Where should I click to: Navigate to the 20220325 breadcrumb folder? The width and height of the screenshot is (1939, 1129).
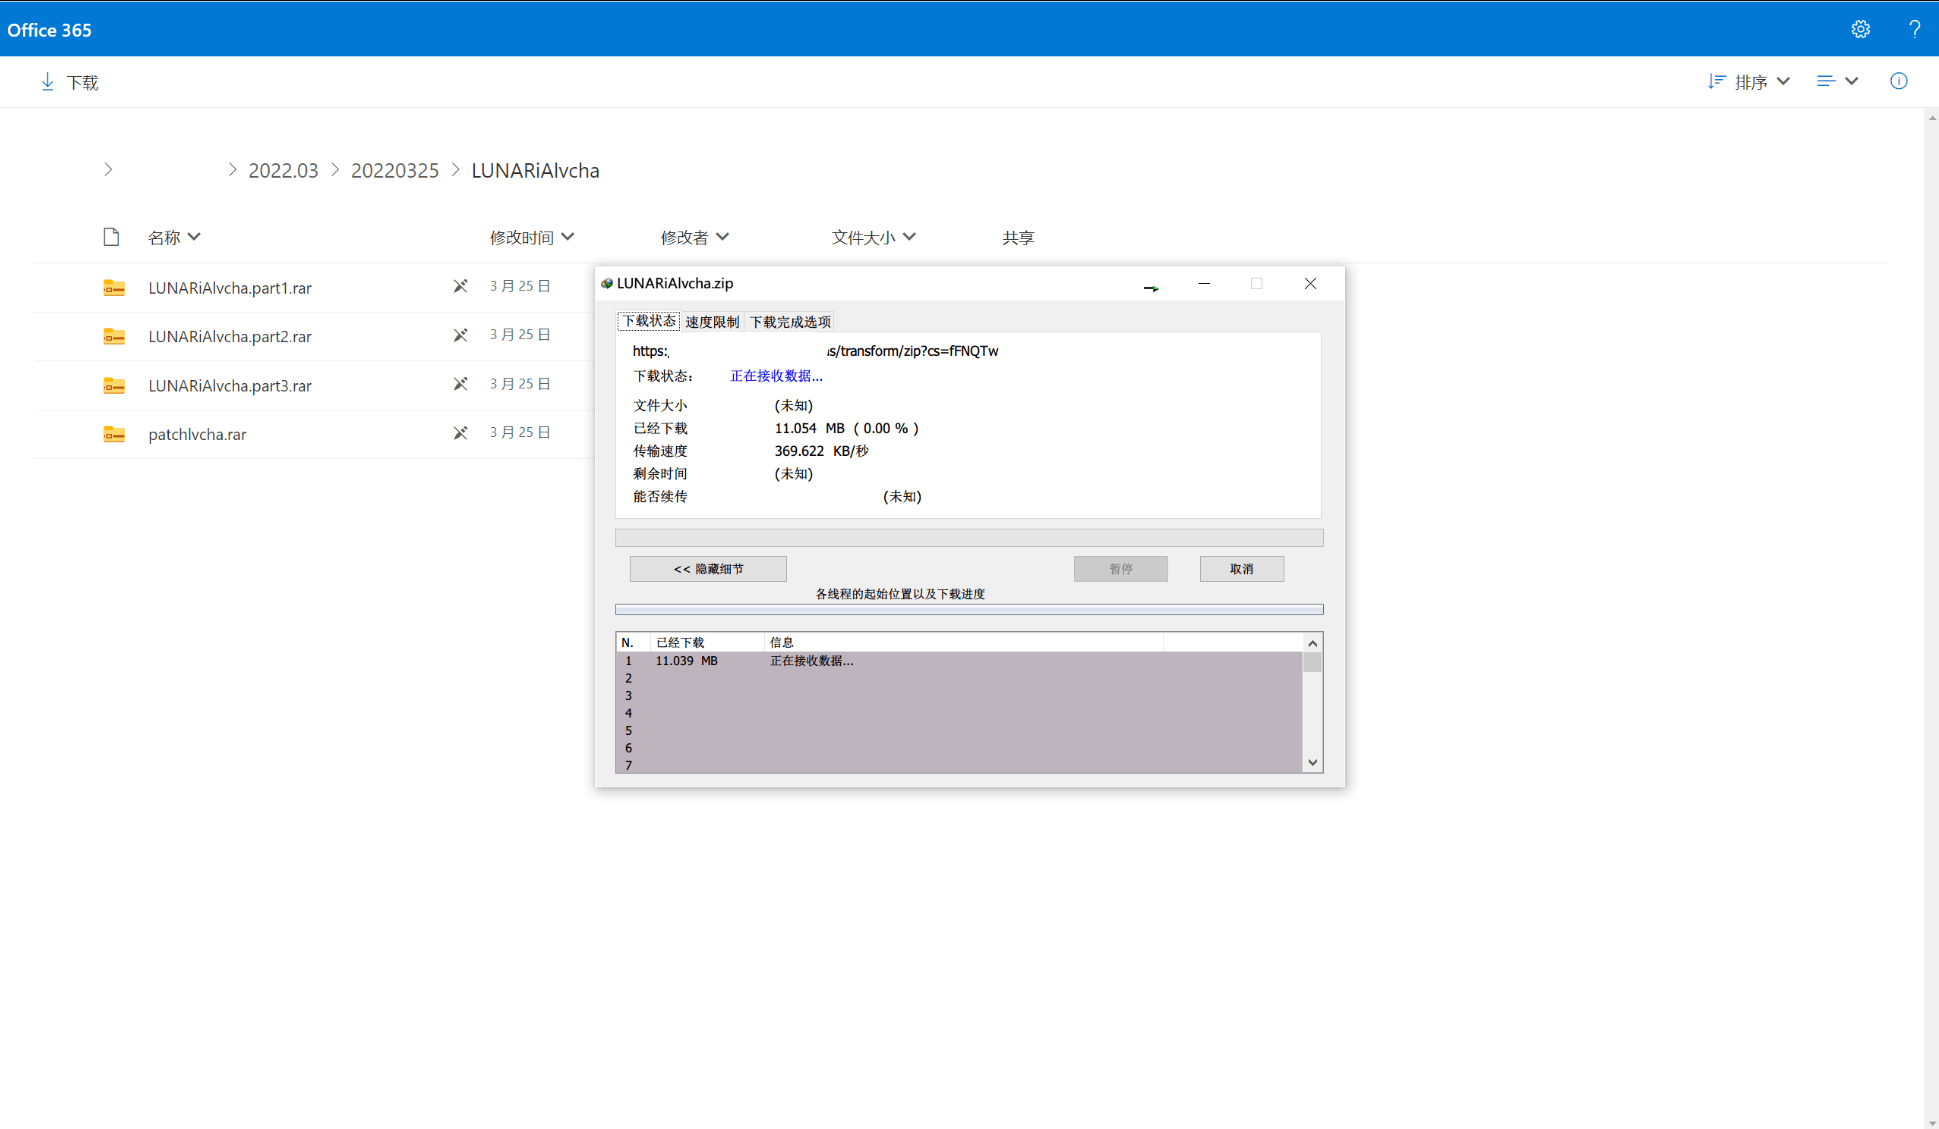point(395,171)
